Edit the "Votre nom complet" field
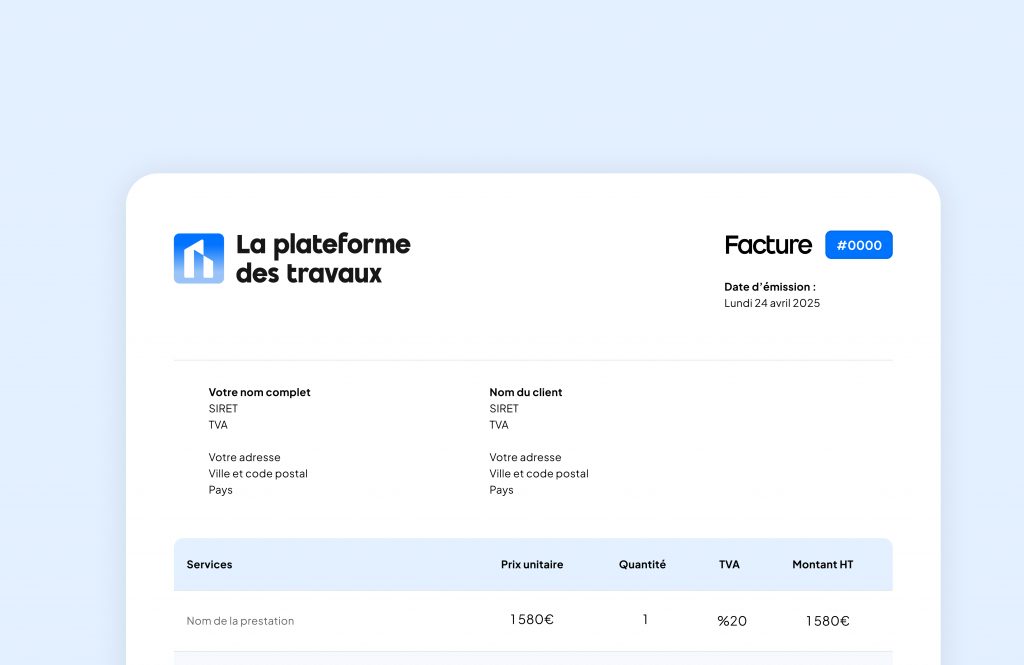 pos(259,392)
